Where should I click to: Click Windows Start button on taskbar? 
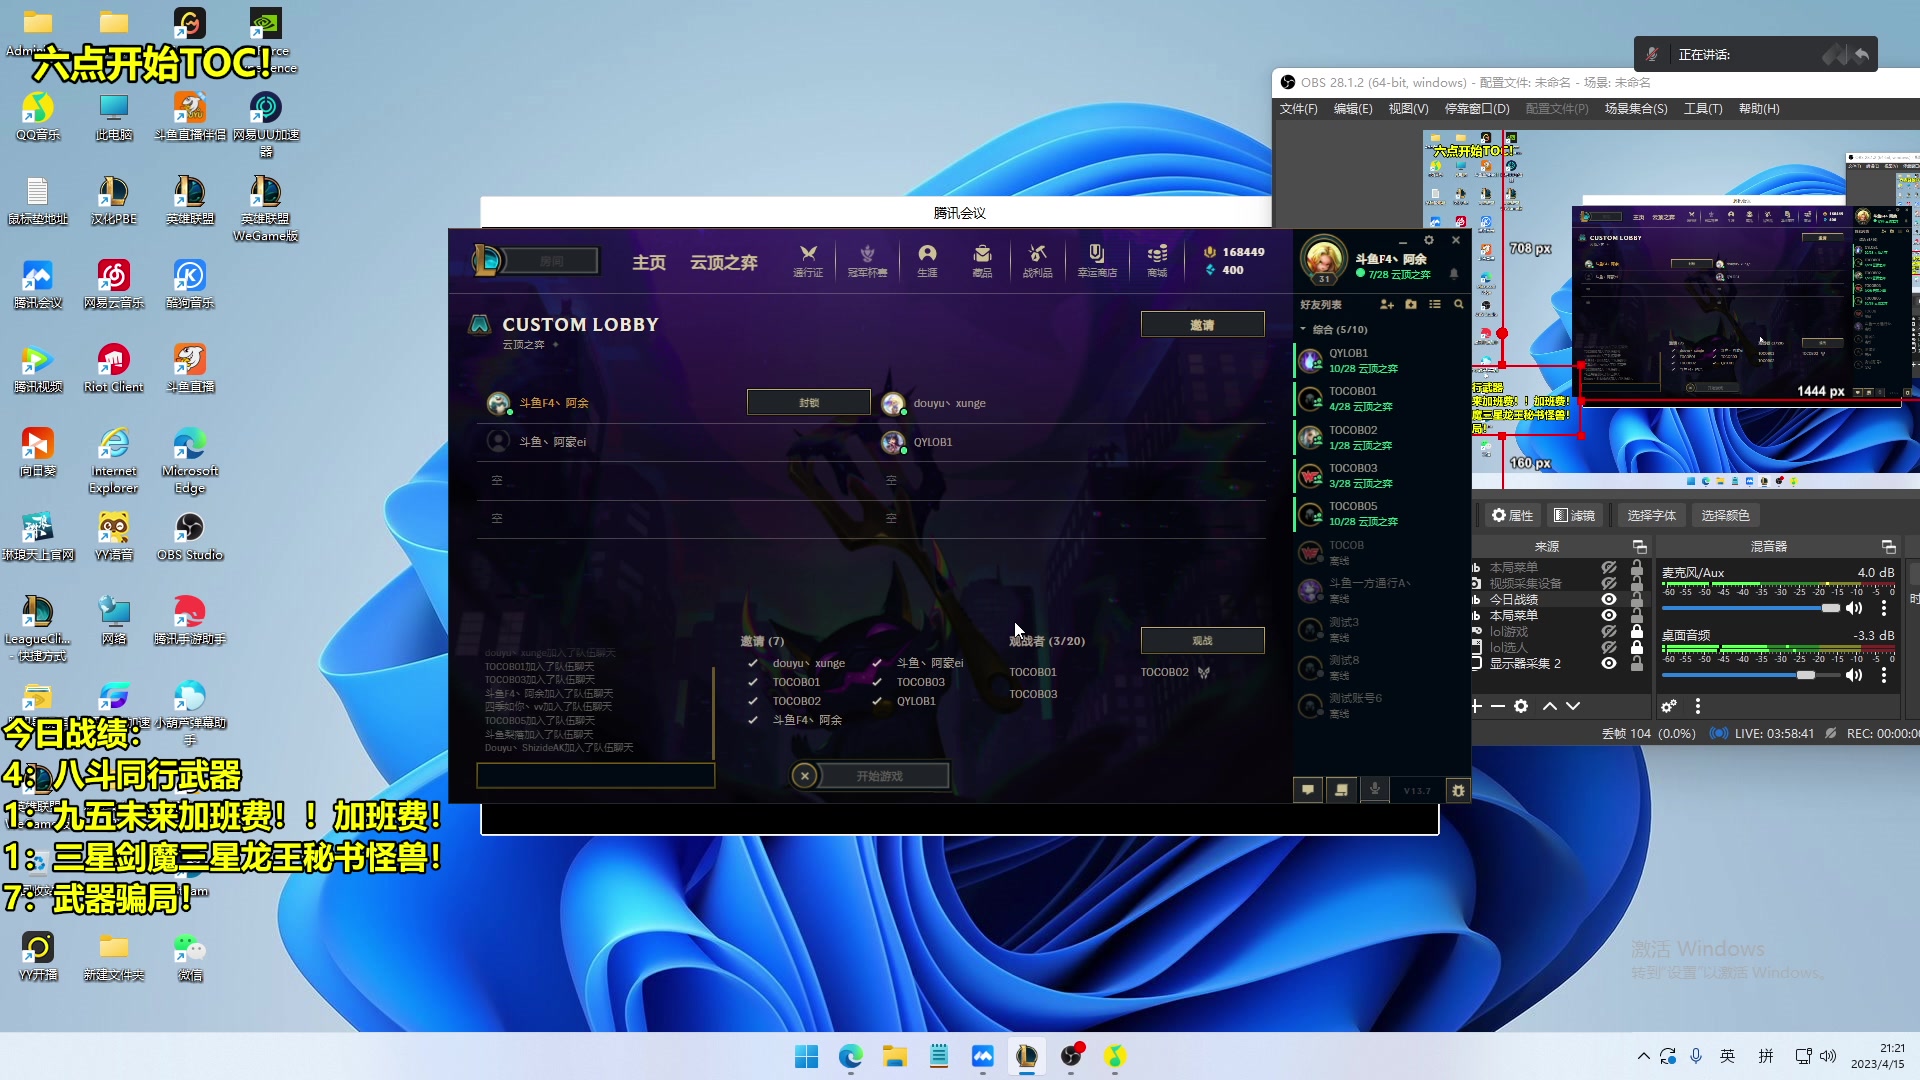806,1056
